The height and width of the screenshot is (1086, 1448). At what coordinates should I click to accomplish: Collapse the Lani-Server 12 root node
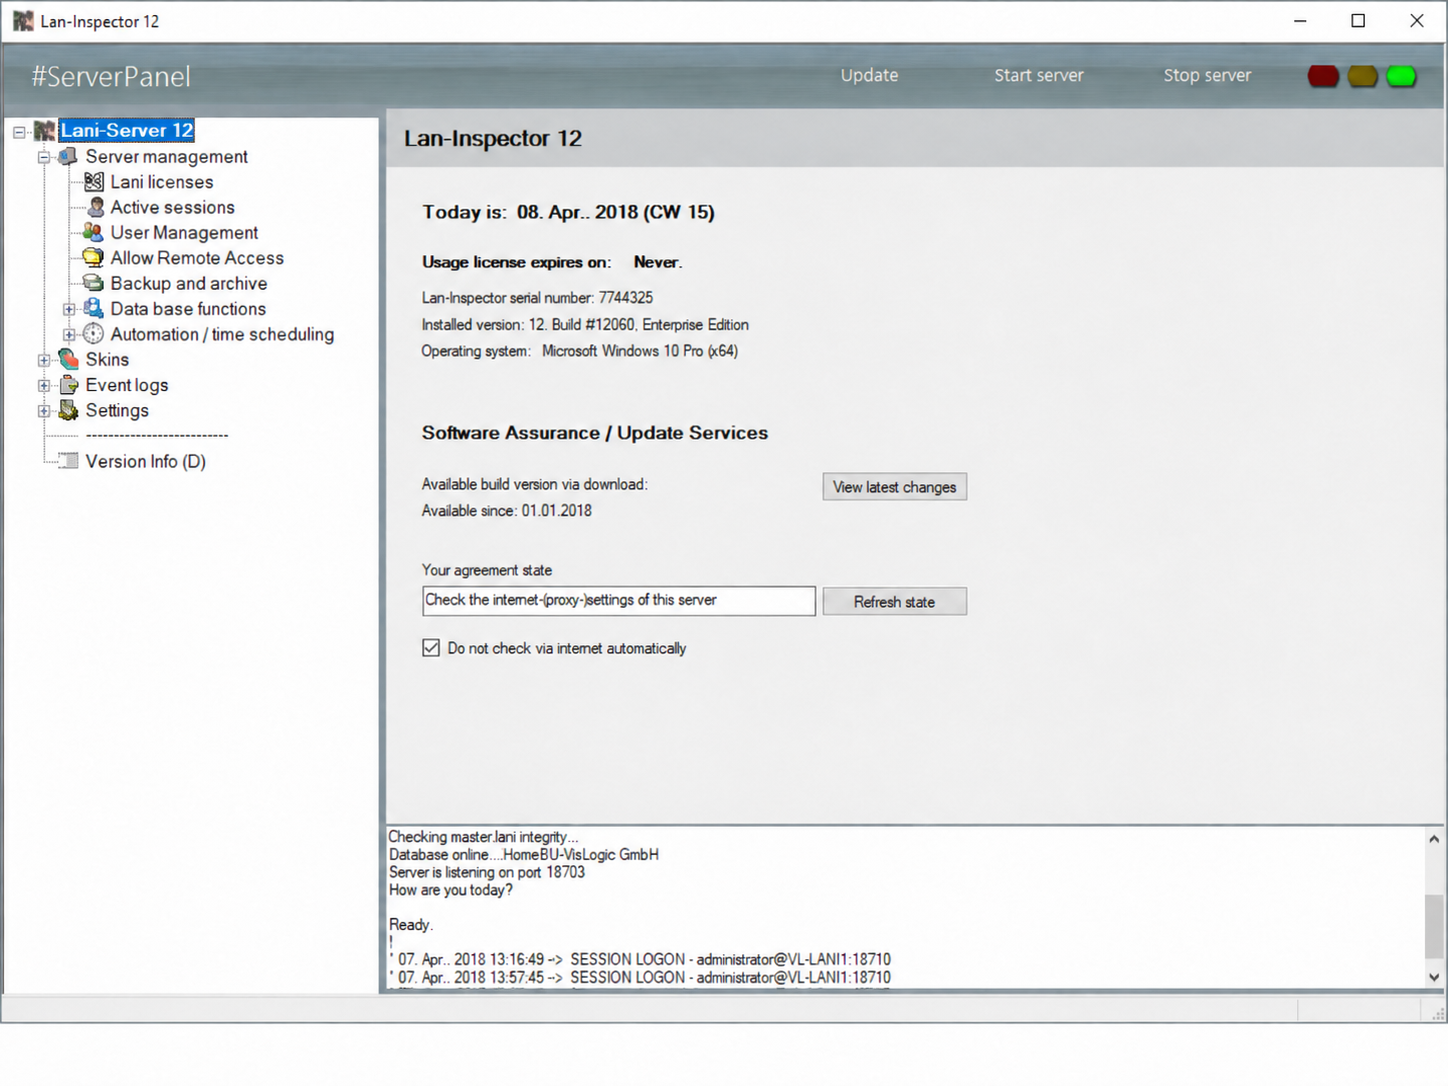tap(19, 132)
